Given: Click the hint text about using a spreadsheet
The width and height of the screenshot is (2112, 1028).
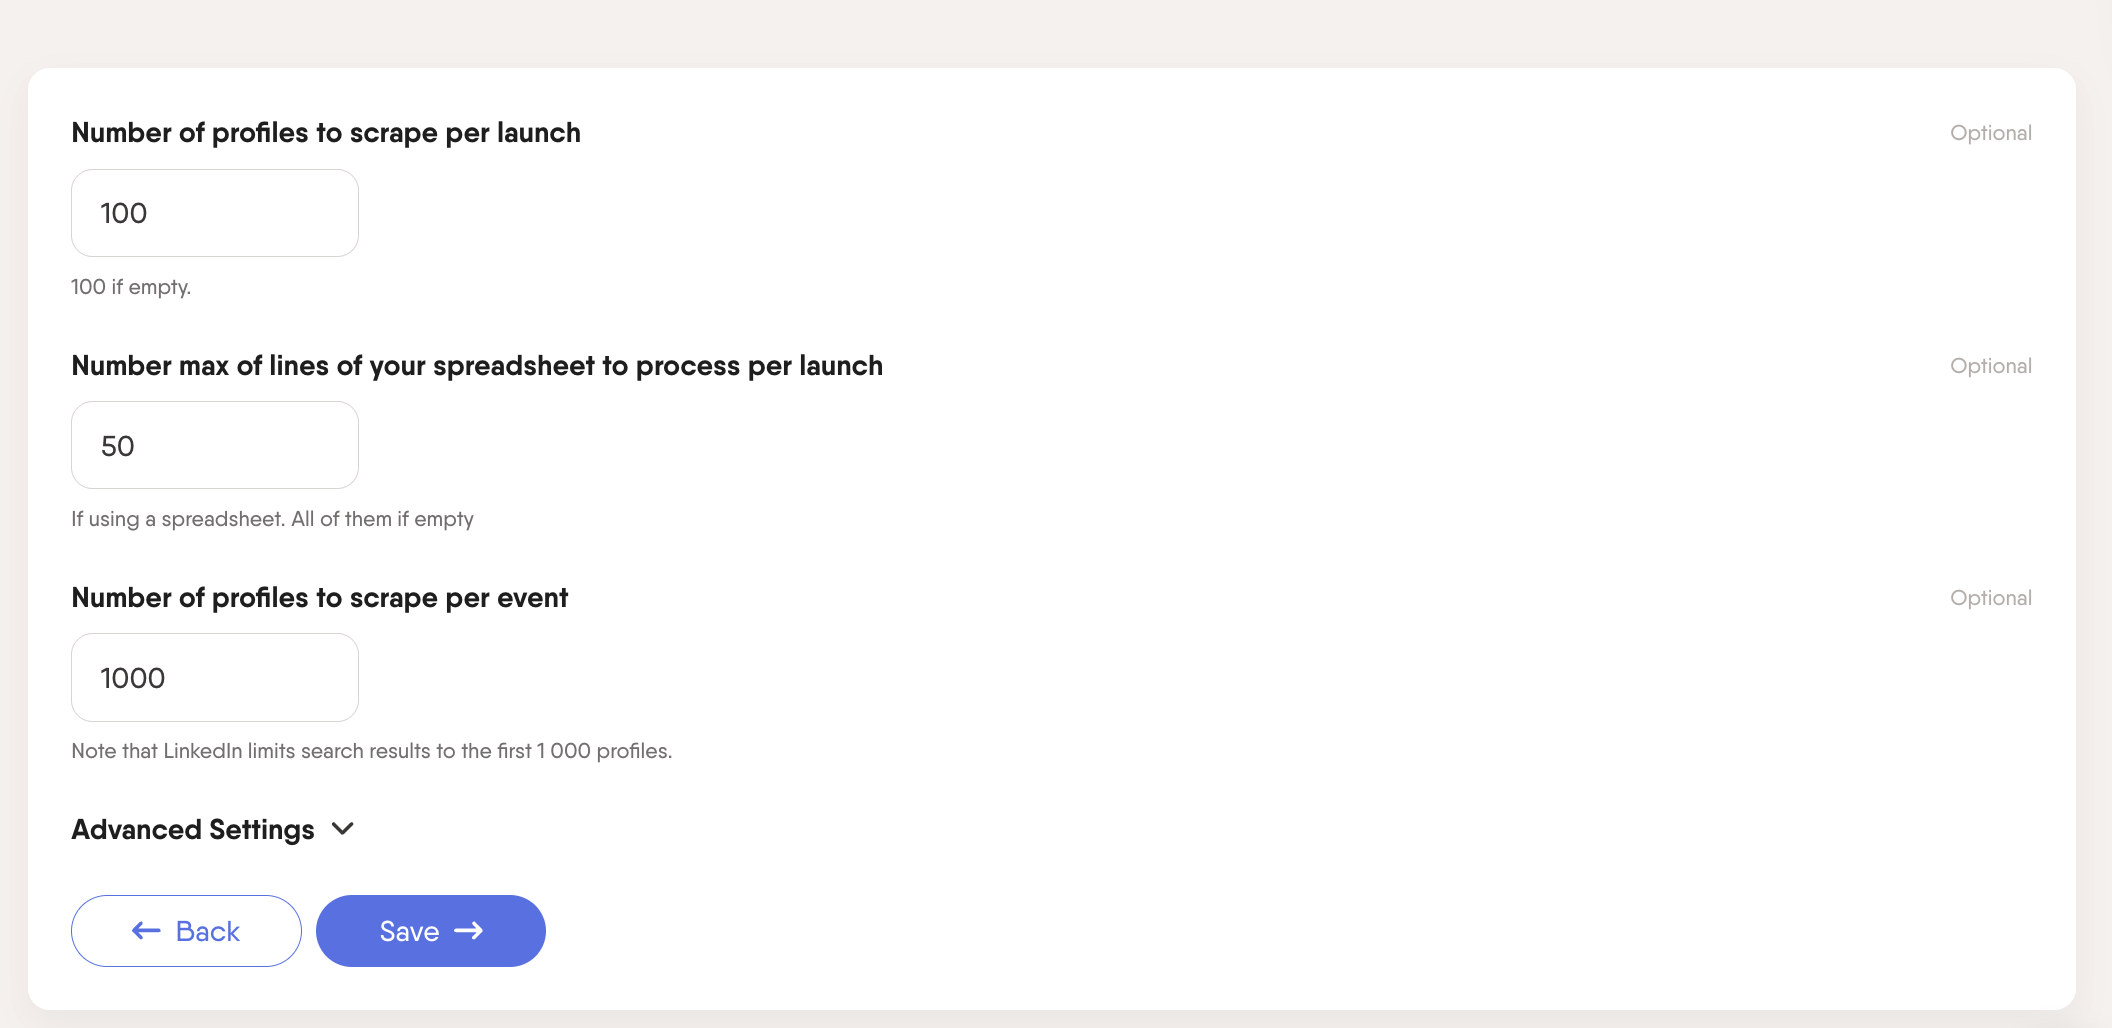Looking at the screenshot, I should [x=272, y=518].
